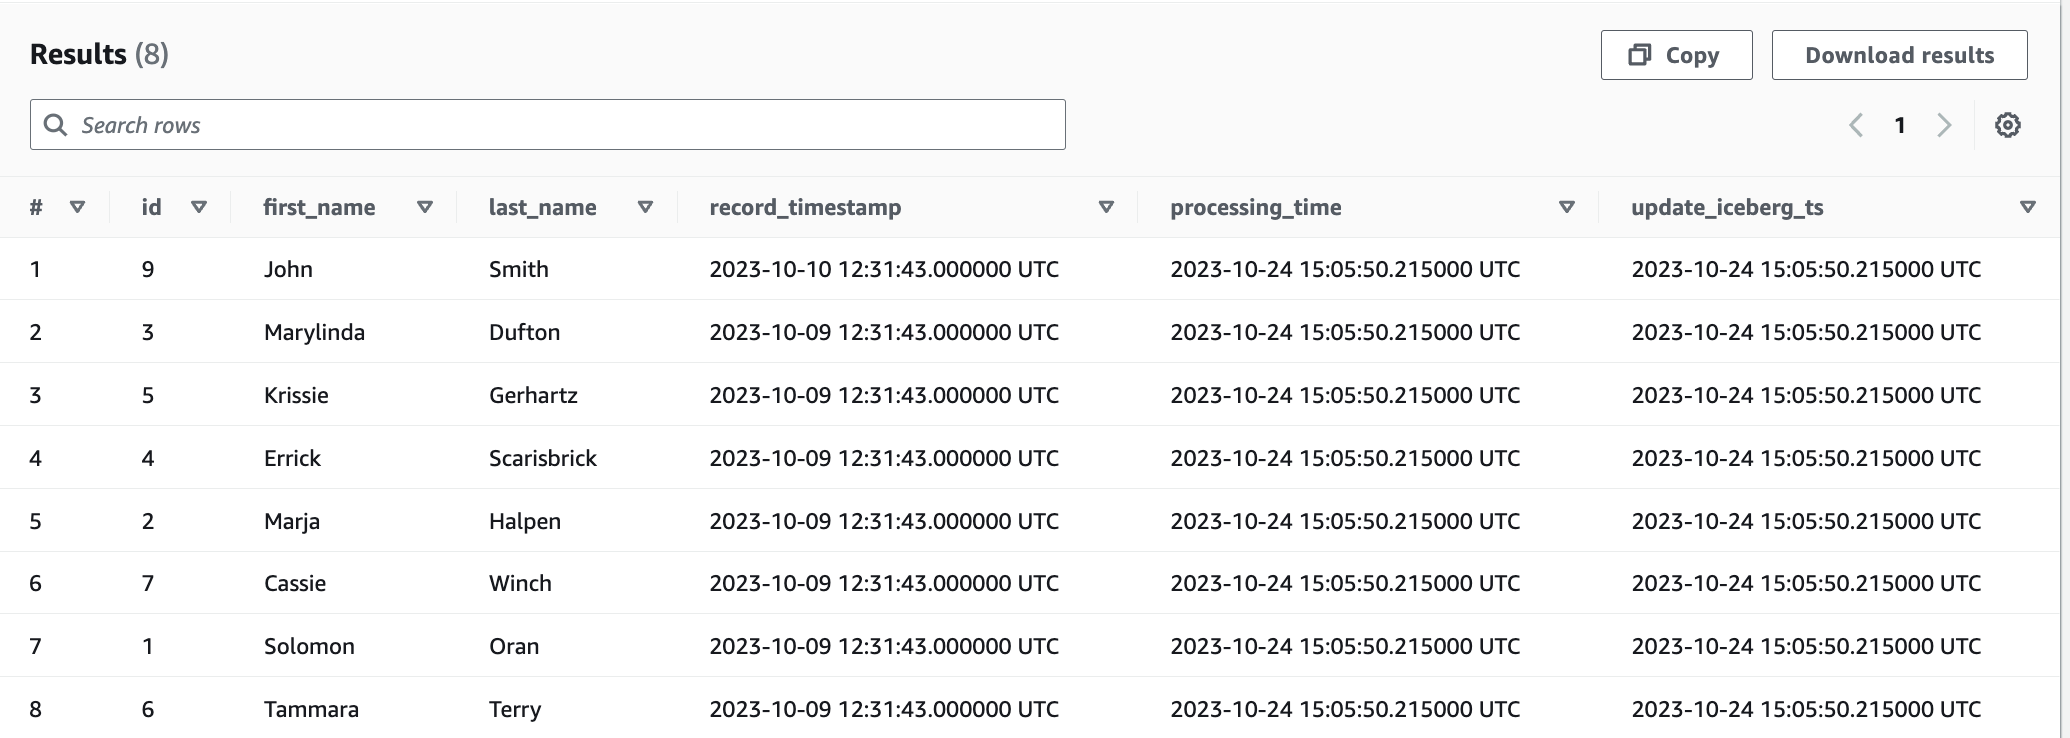Select page 1 in the pagination
This screenshot has width=2070, height=738.
tap(1900, 124)
